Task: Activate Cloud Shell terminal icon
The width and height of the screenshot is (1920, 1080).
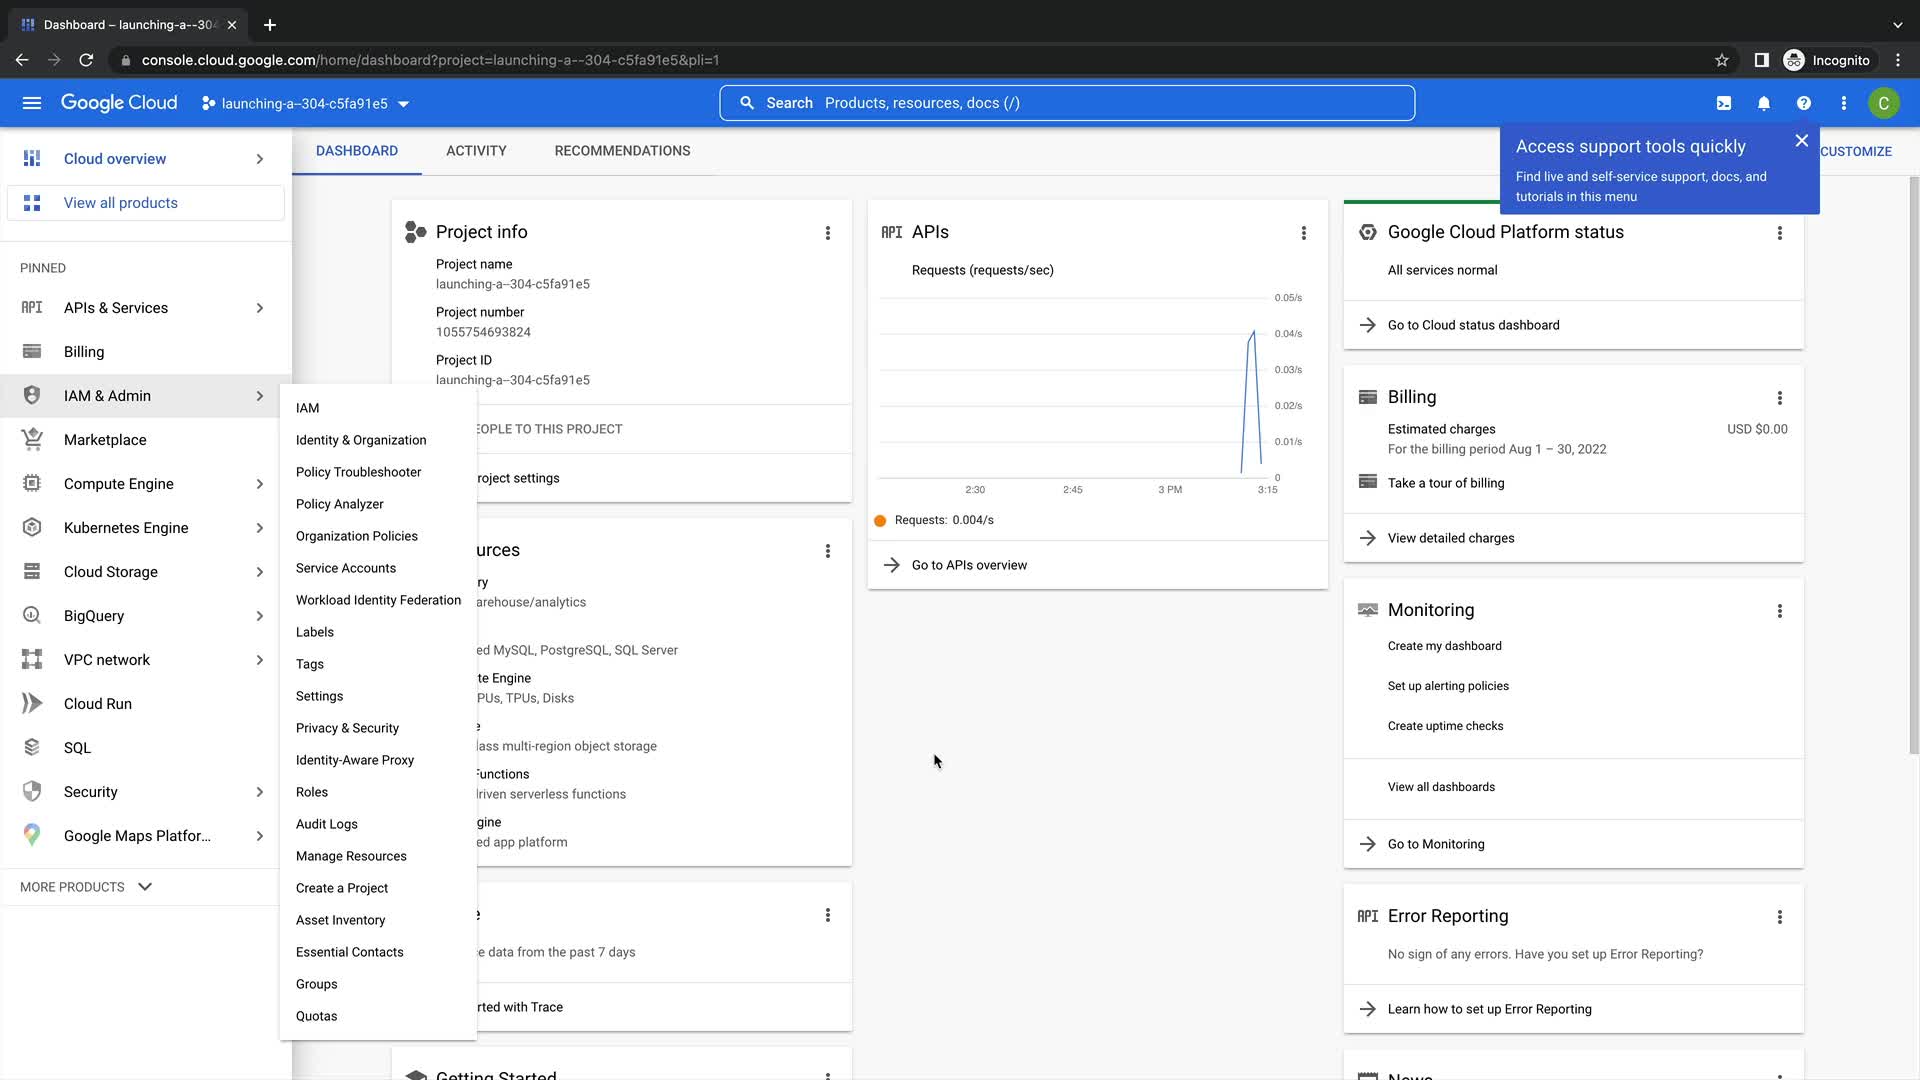Action: [1724, 103]
